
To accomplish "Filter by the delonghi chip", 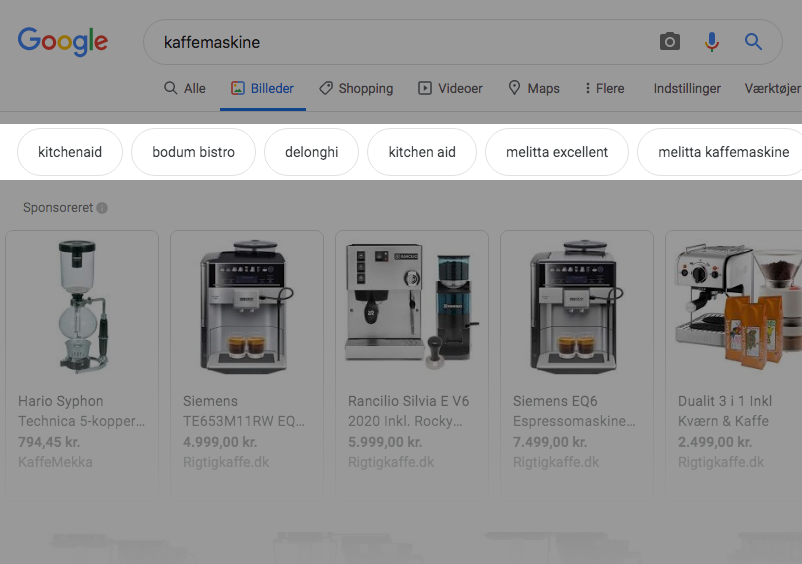I will coord(311,152).
